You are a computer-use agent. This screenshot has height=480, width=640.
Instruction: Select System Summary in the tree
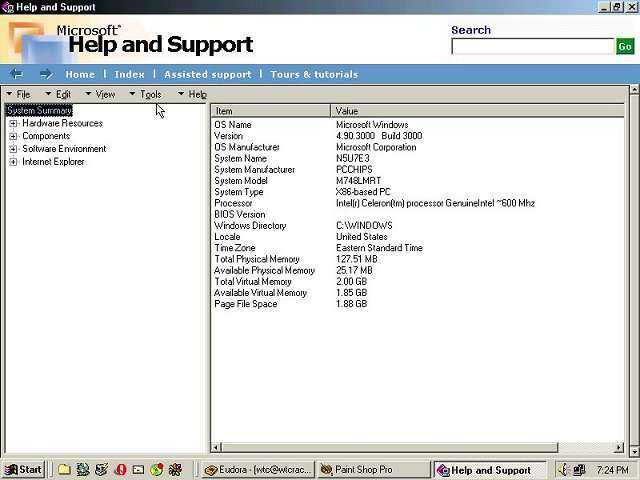(x=39, y=111)
